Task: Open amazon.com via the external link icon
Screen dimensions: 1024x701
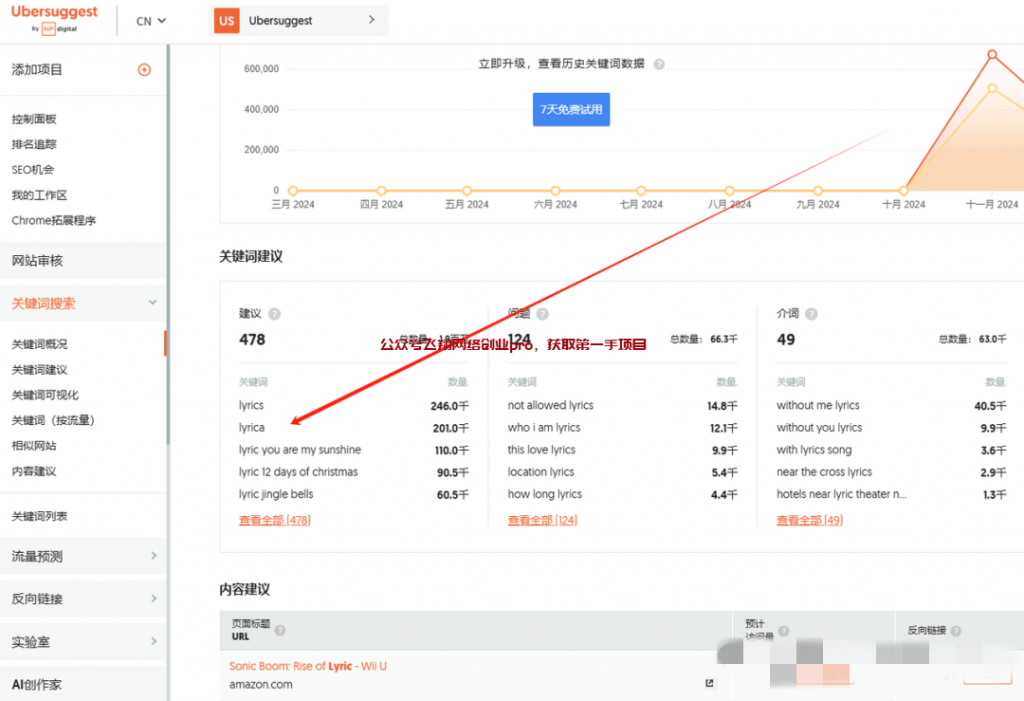Action: (709, 683)
